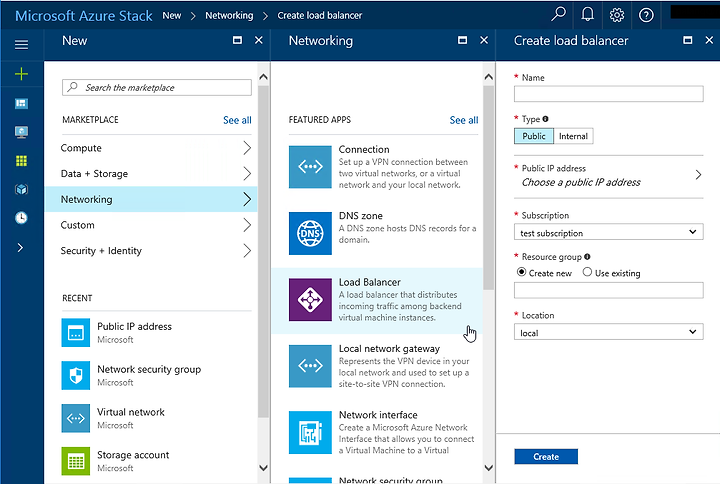
Task: Close the New blade
Action: tap(259, 40)
